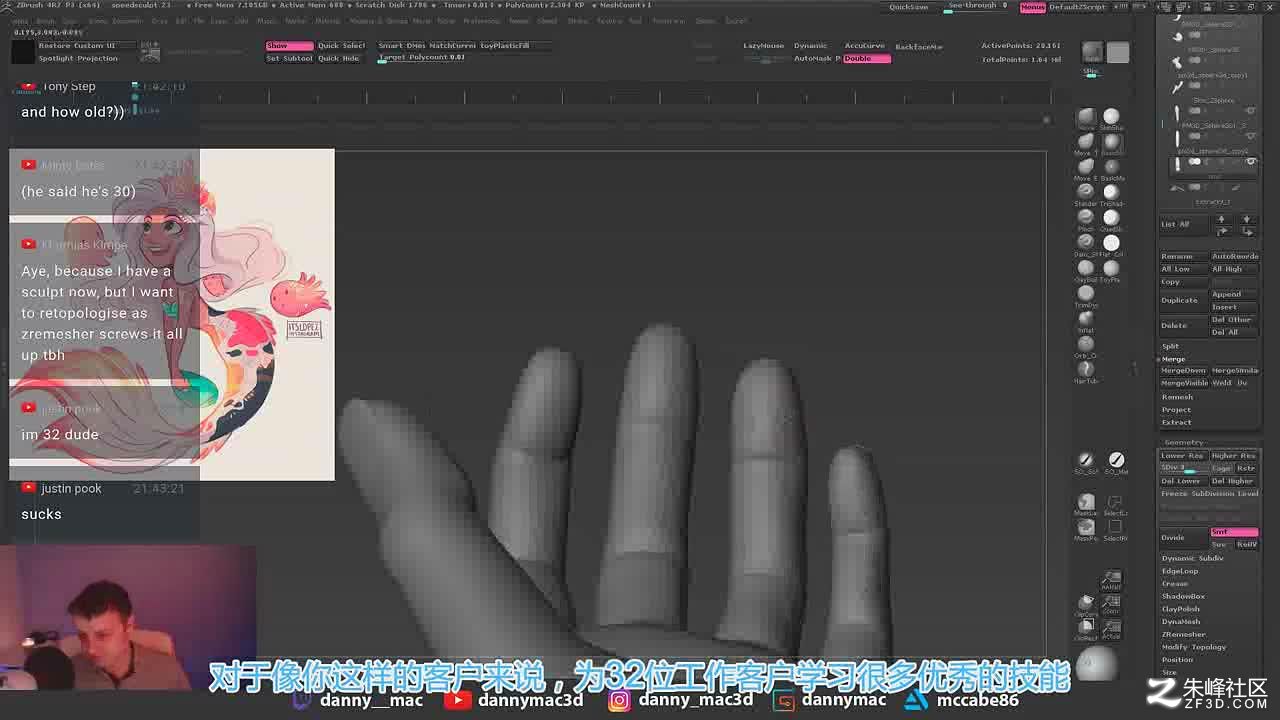The width and height of the screenshot is (1280, 720).
Task: Adjust the SDiv slider
Action: click(x=1184, y=468)
